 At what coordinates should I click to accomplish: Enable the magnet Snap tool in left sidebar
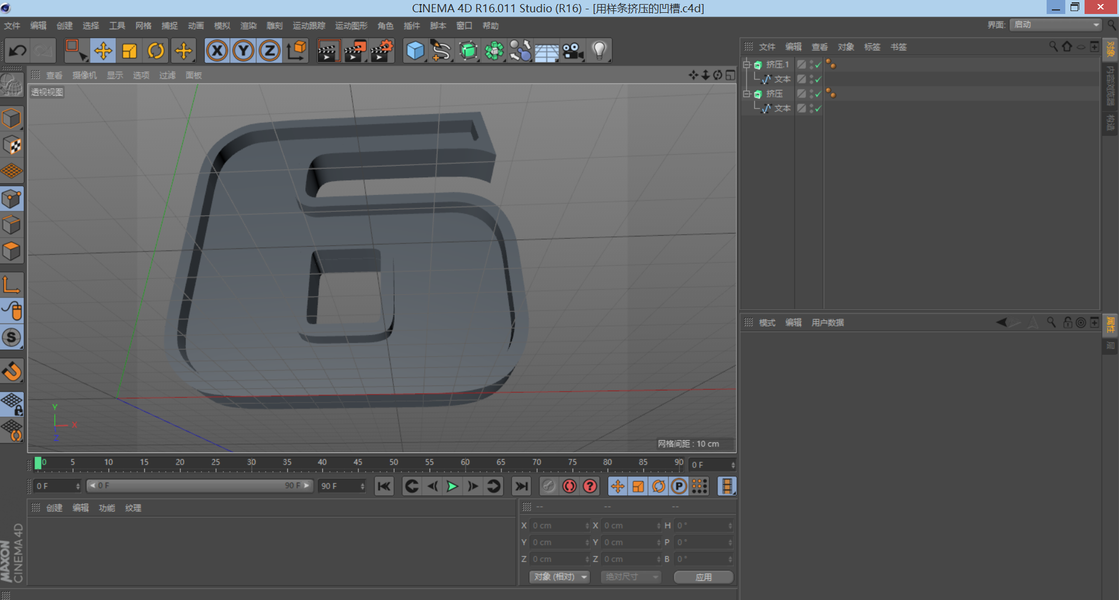click(x=12, y=371)
